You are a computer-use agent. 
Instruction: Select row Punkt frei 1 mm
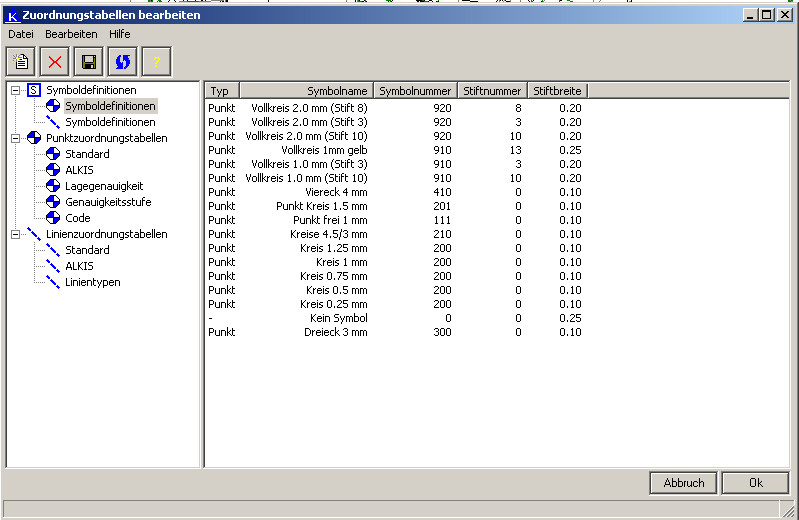(395, 220)
